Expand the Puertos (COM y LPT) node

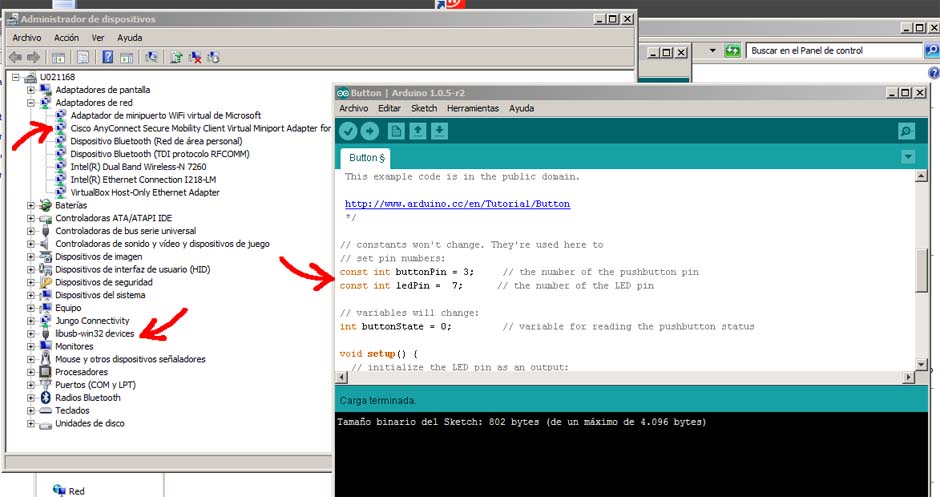[x=31, y=385]
